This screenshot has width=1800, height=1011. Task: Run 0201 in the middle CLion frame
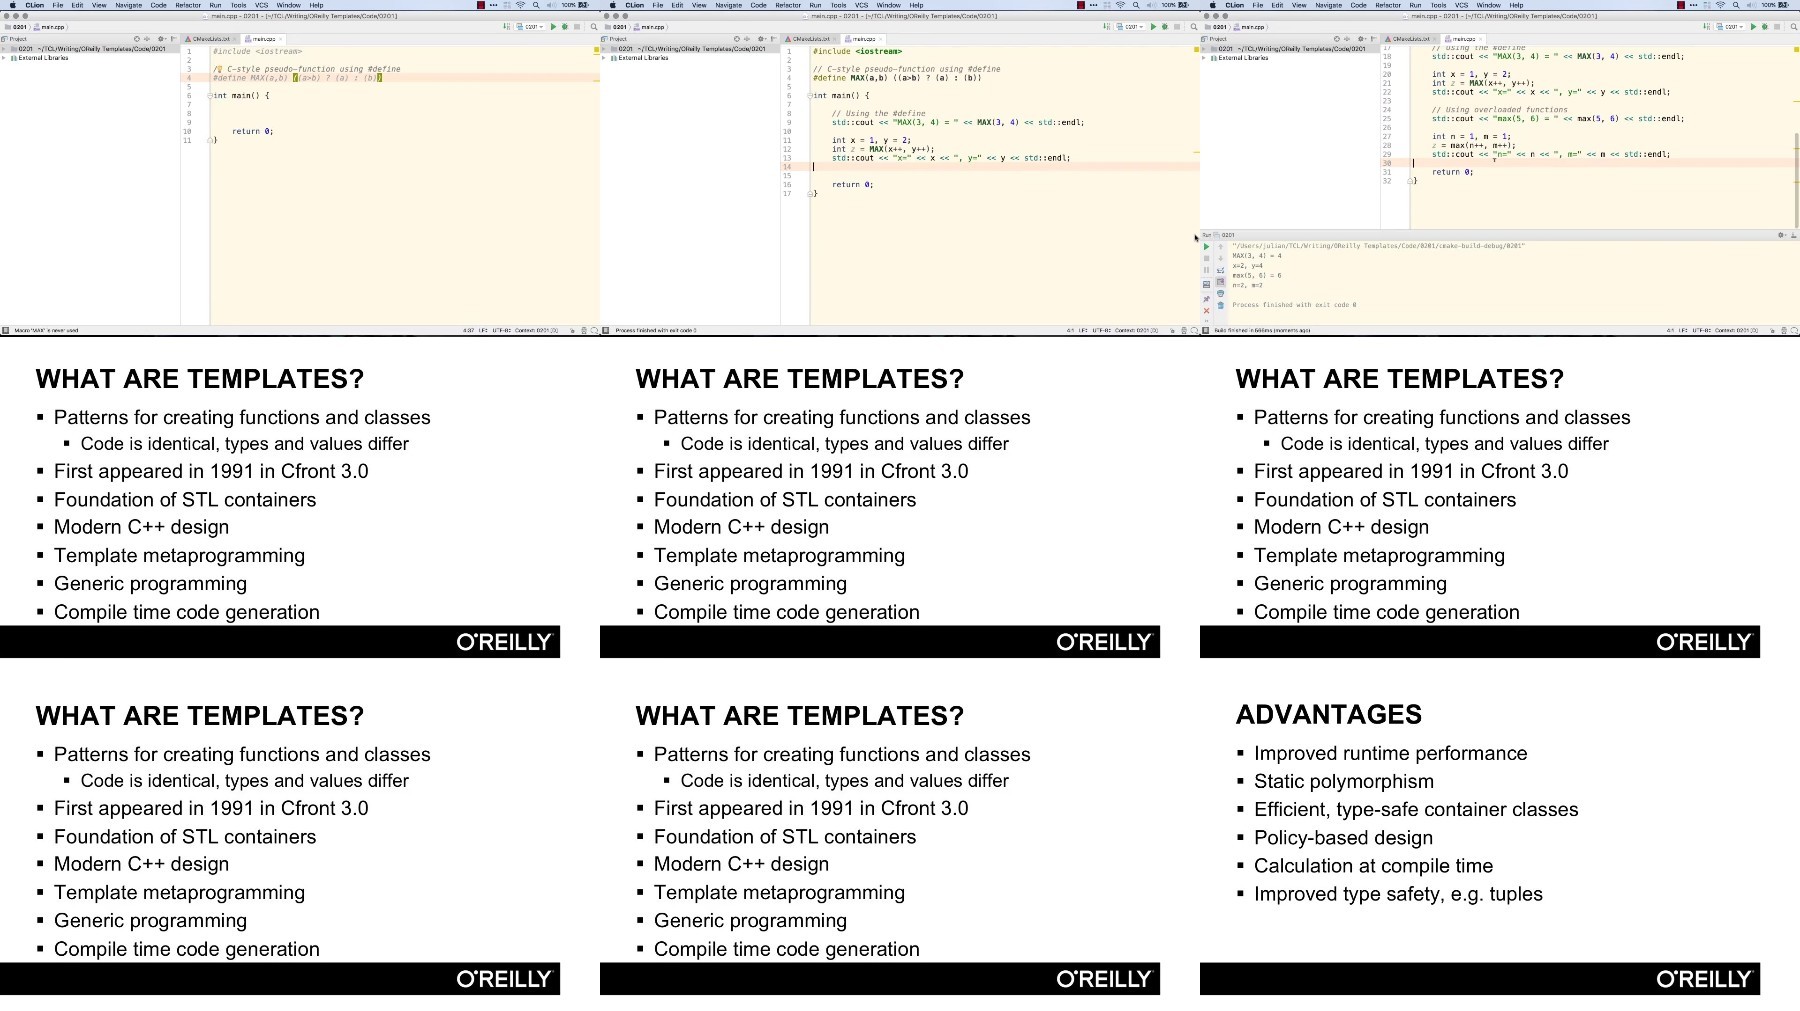click(1153, 27)
